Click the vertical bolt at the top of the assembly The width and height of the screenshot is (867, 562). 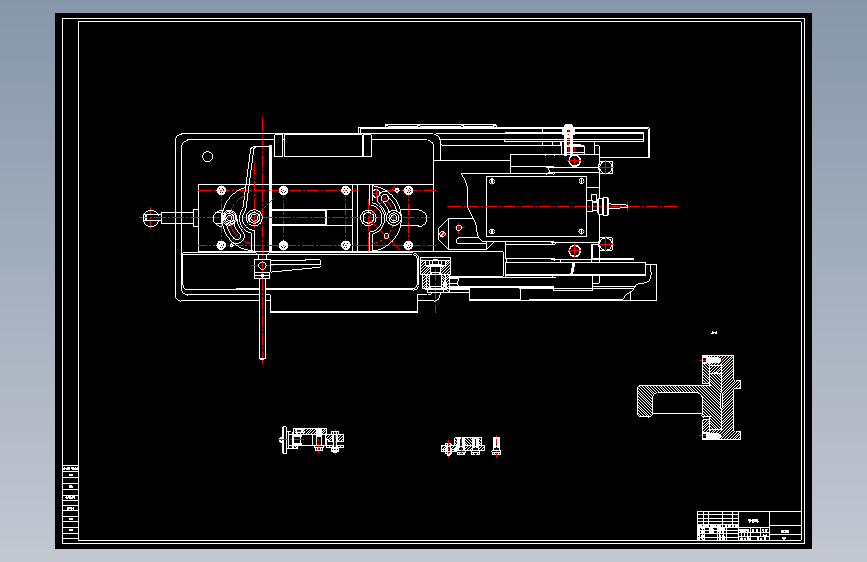click(569, 141)
